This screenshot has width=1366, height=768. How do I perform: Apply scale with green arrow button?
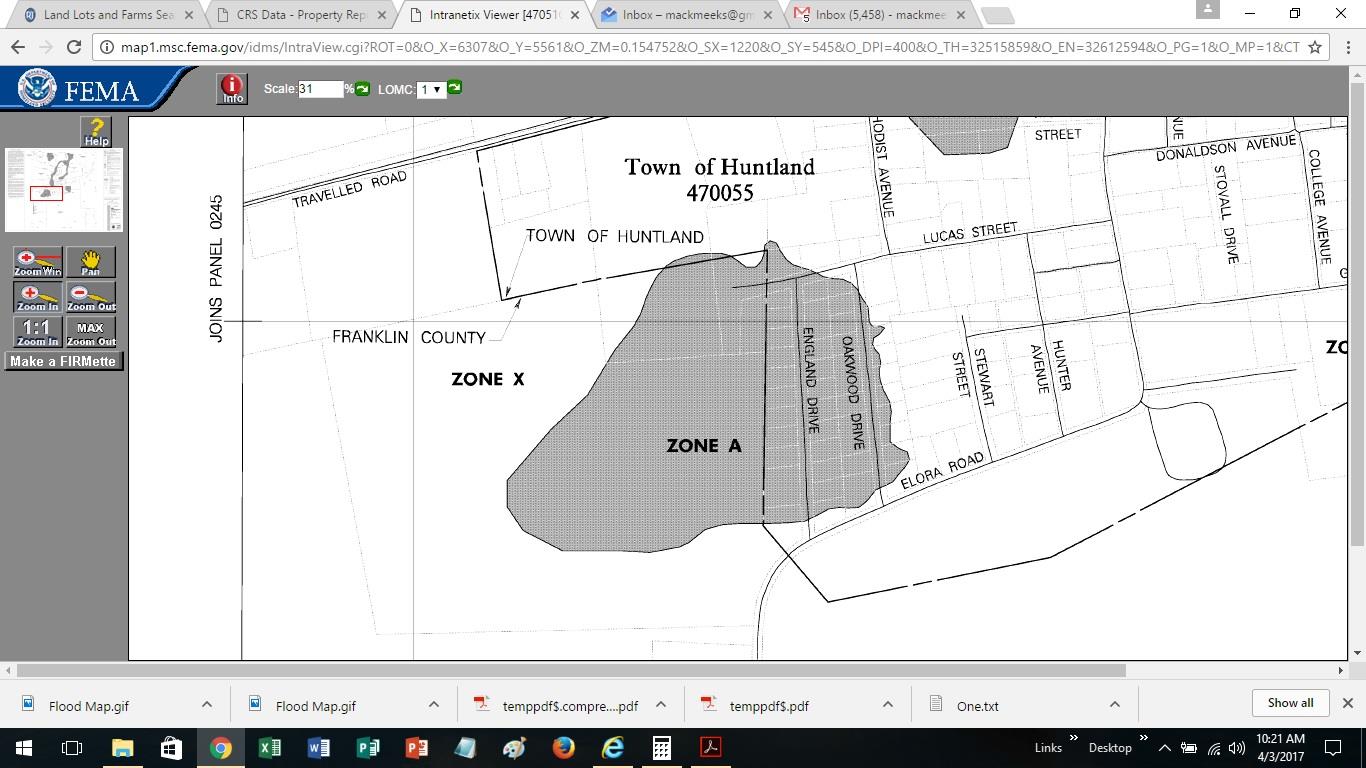[x=362, y=89]
